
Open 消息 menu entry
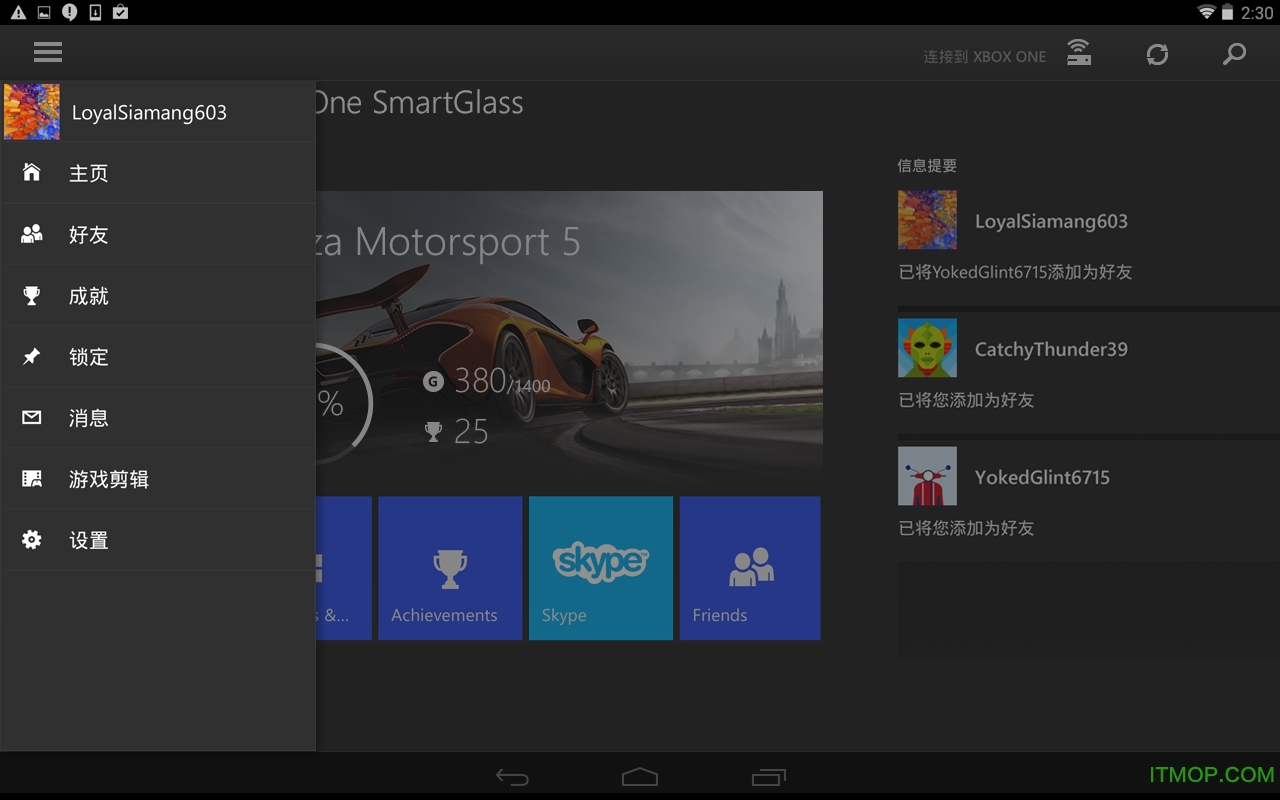coord(158,417)
